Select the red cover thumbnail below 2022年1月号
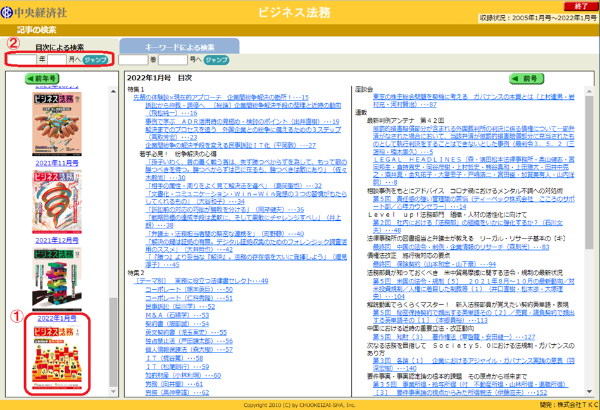Viewport: 600px width, 410px height. click(x=57, y=357)
